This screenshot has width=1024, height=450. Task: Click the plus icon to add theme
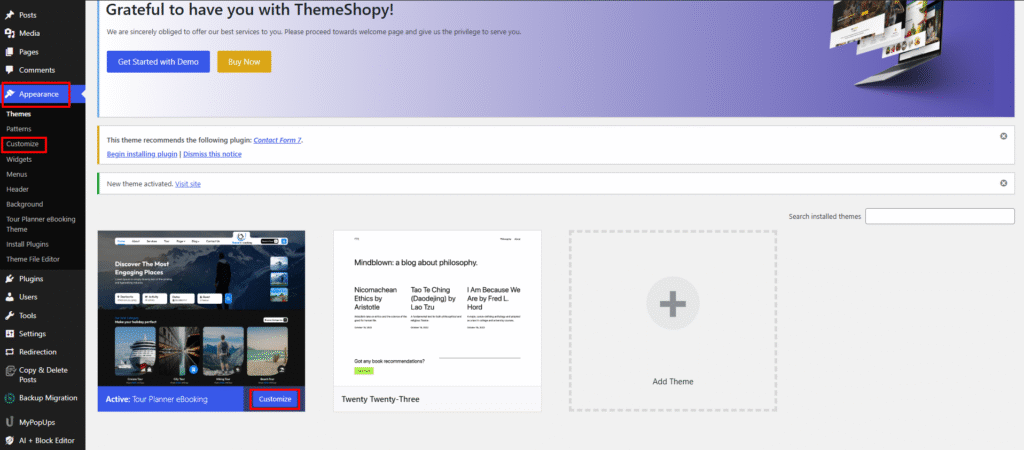click(x=673, y=304)
